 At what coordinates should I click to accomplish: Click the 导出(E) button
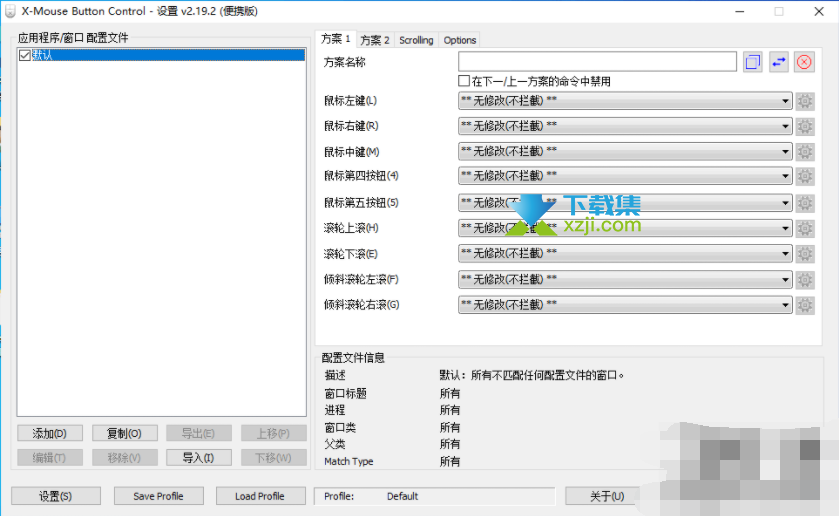click(x=199, y=433)
